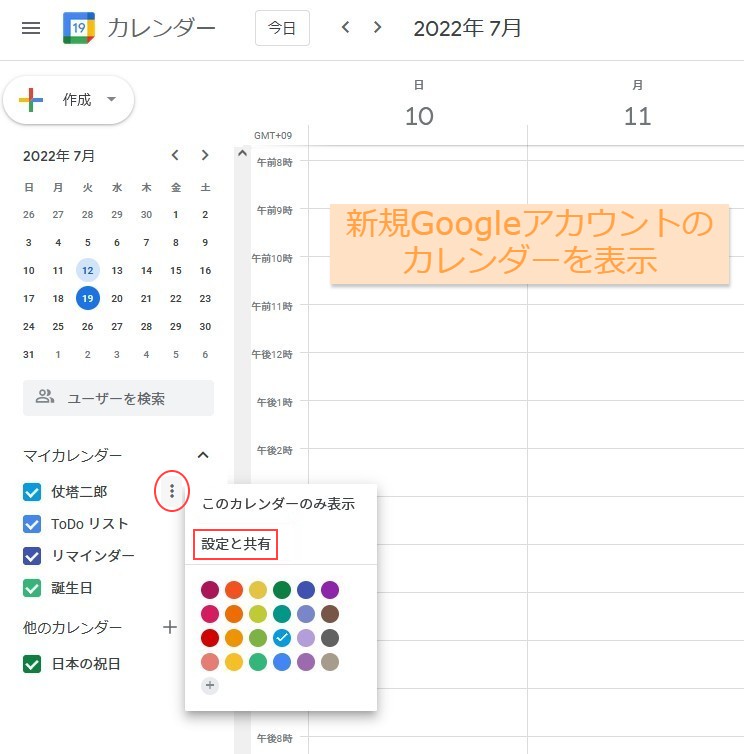Pick the salmon pink swatch in bottom row
Viewport: 744px width, 754px height.
(210, 662)
